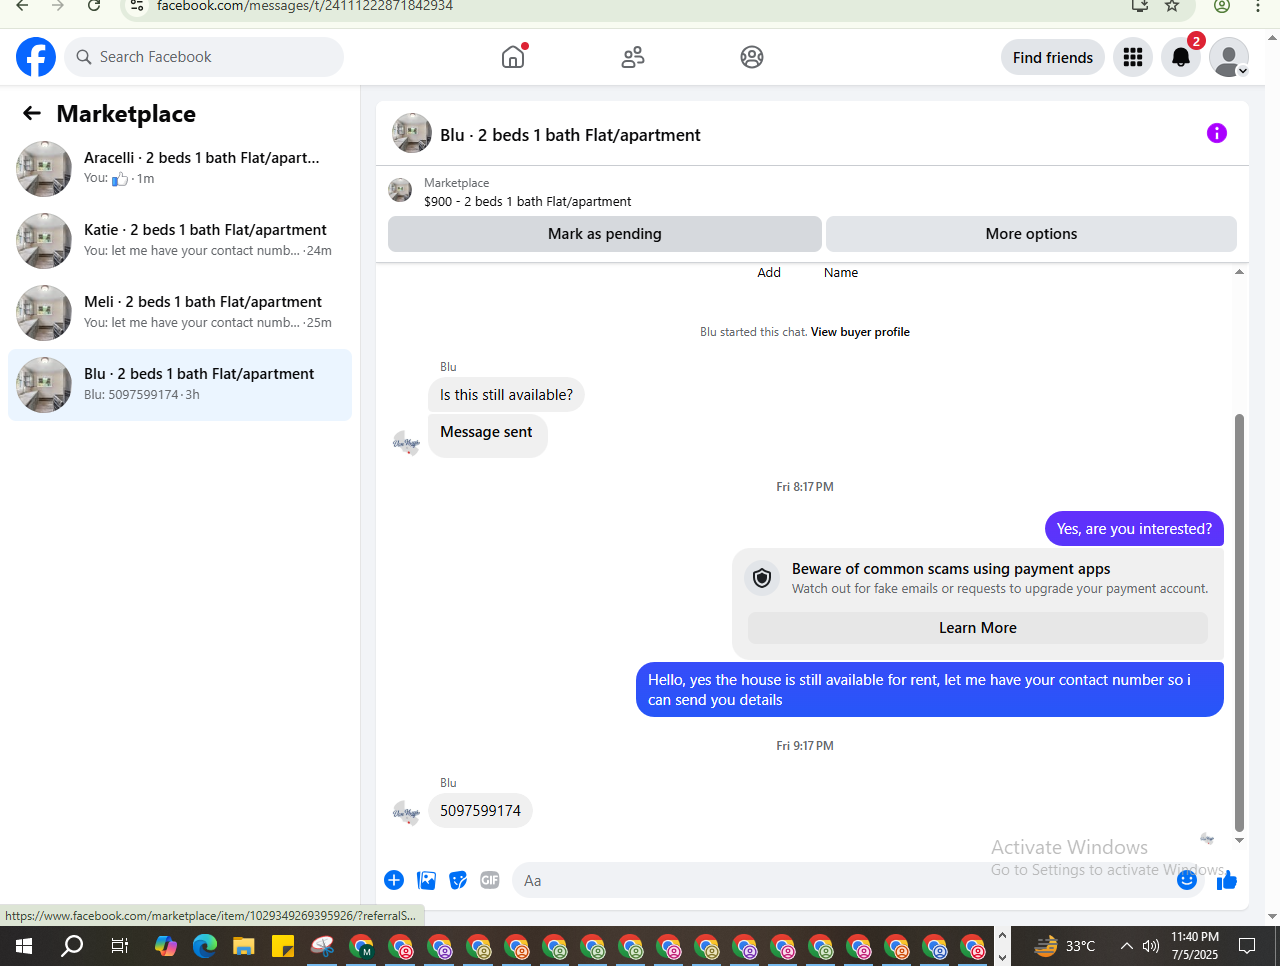Image resolution: width=1280 pixels, height=966 pixels.
Task: Launch Microsoft Edge from the taskbar
Action: point(205,946)
